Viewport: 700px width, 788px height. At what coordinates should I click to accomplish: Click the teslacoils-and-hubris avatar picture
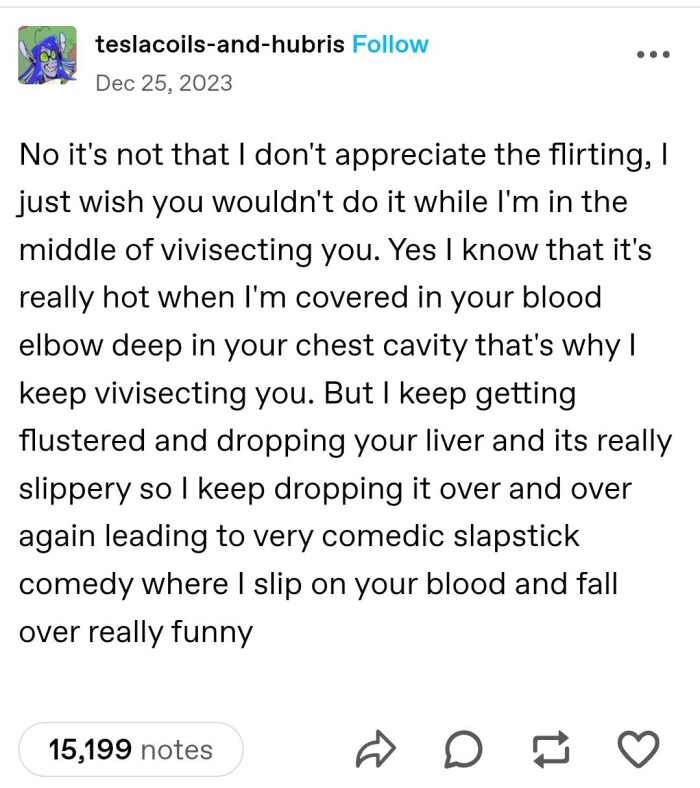47,55
